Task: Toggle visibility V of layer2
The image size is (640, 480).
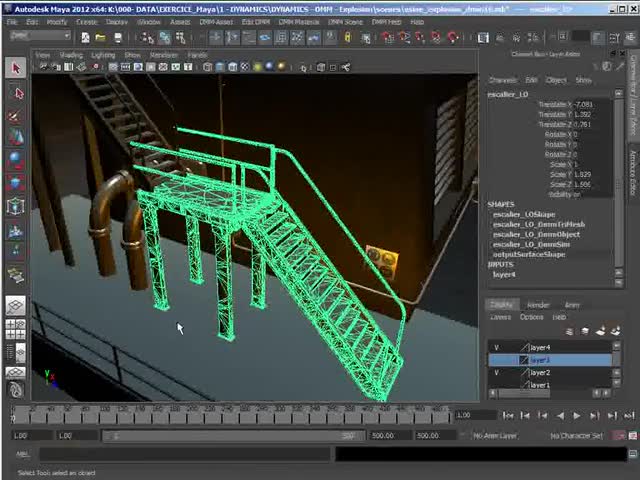Action: coord(497,372)
